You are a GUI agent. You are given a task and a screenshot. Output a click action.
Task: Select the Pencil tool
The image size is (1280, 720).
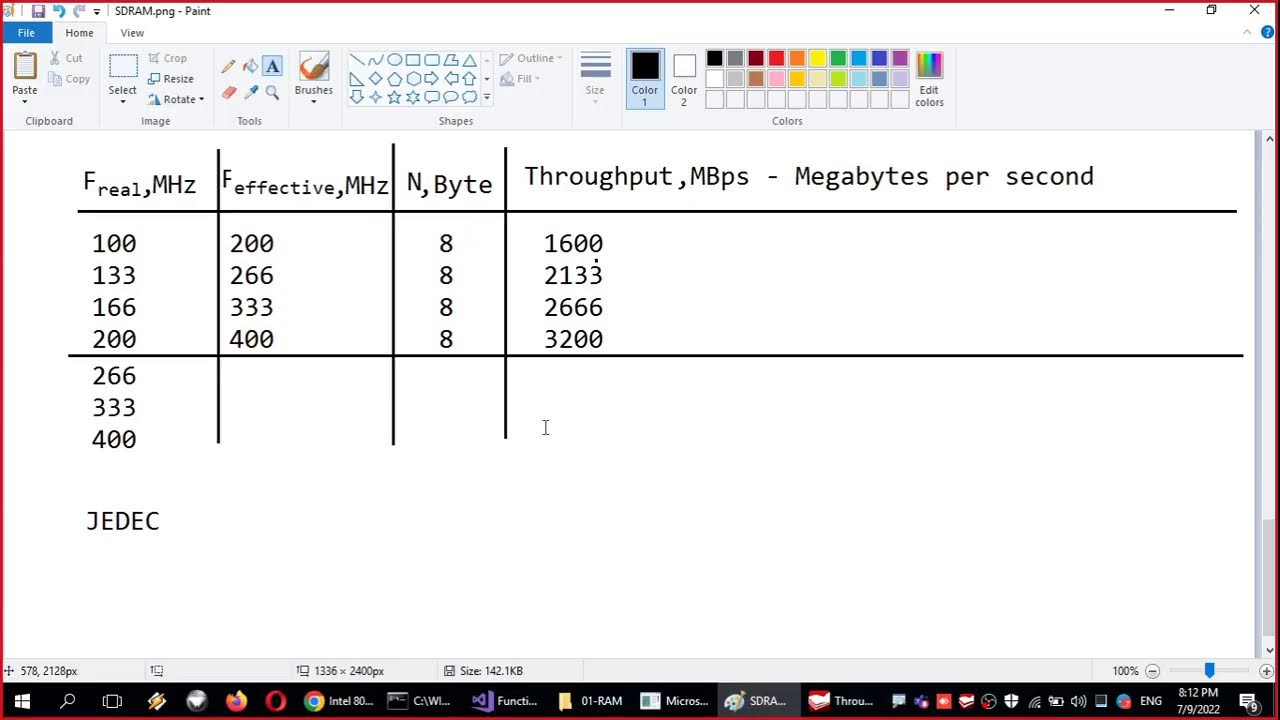[x=229, y=66]
